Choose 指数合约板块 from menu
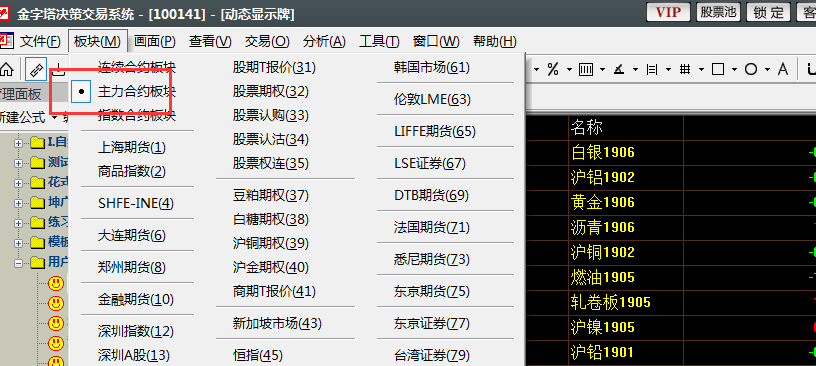 137,116
